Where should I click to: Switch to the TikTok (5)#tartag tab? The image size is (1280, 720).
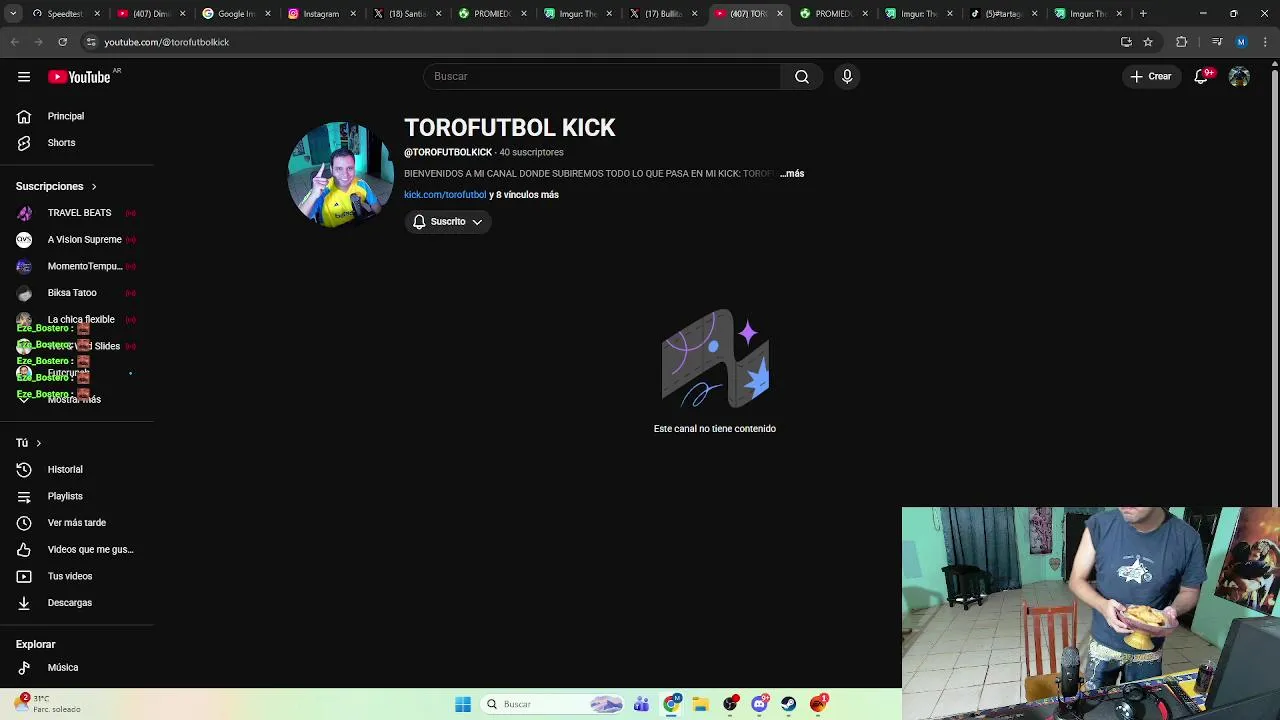[x=1003, y=14]
